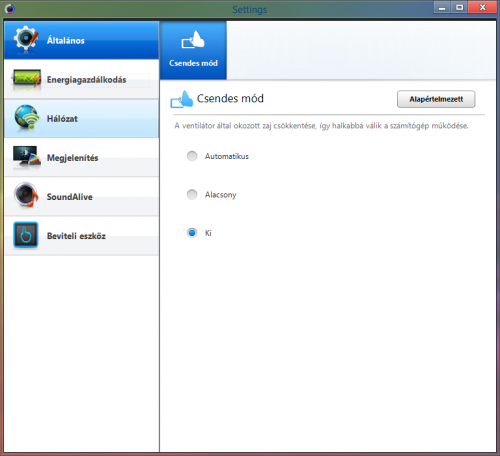Switch to the Hálózat section
The image size is (500, 456).
coord(82,118)
